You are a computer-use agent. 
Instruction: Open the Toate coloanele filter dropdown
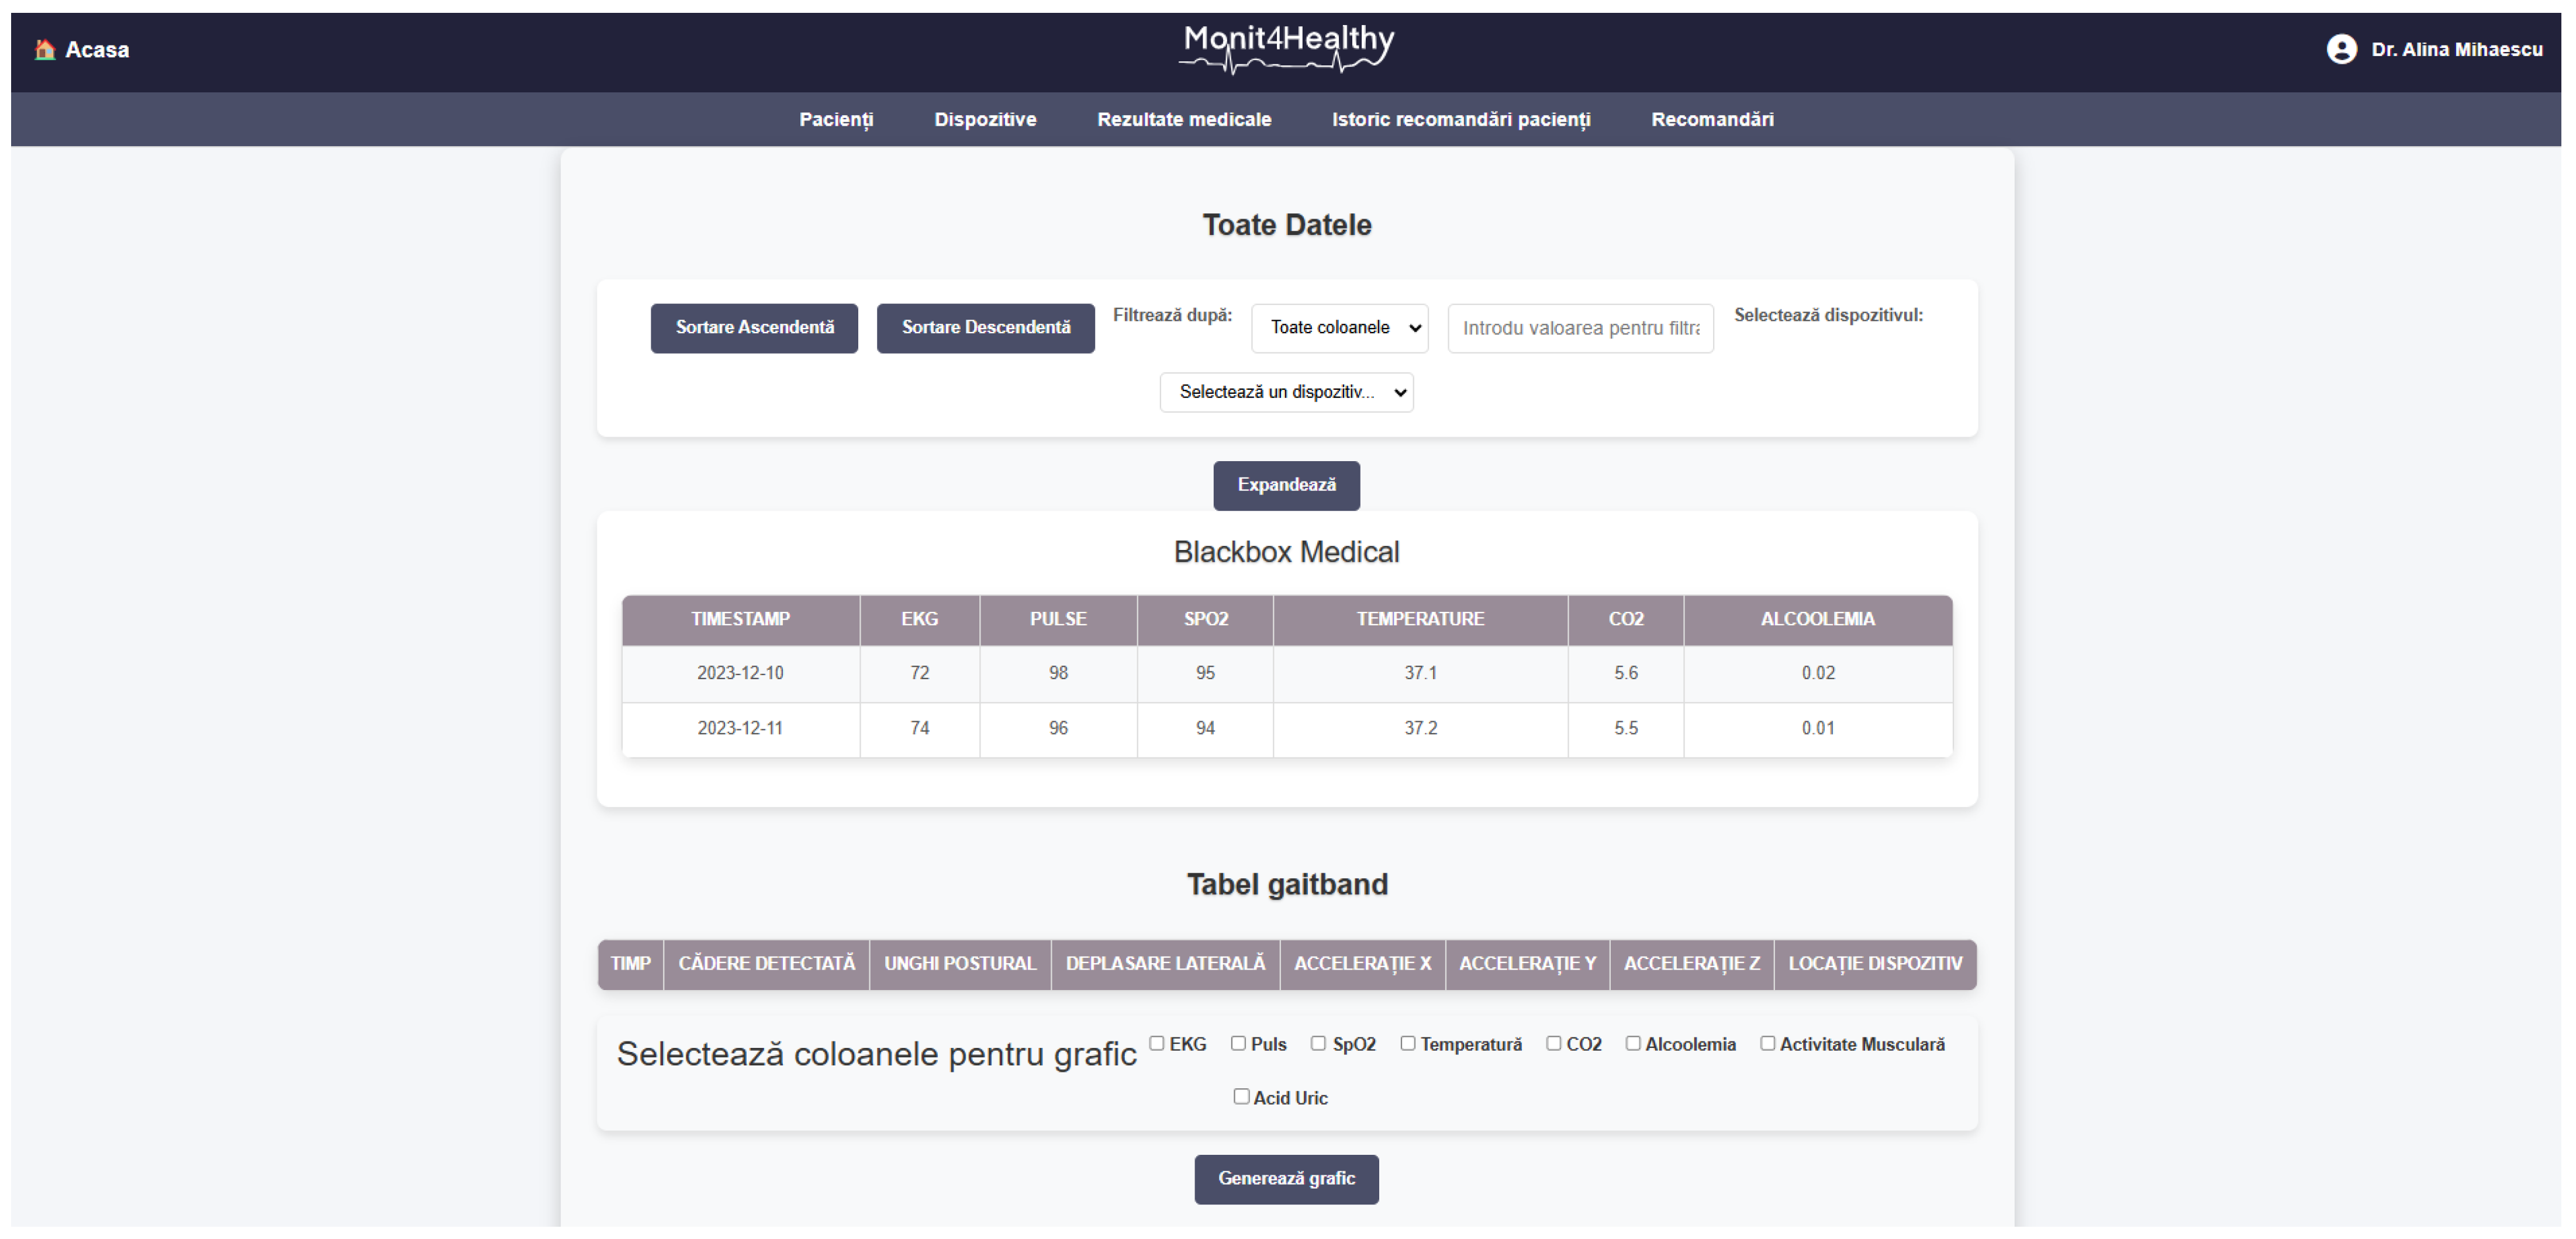pos(1339,328)
